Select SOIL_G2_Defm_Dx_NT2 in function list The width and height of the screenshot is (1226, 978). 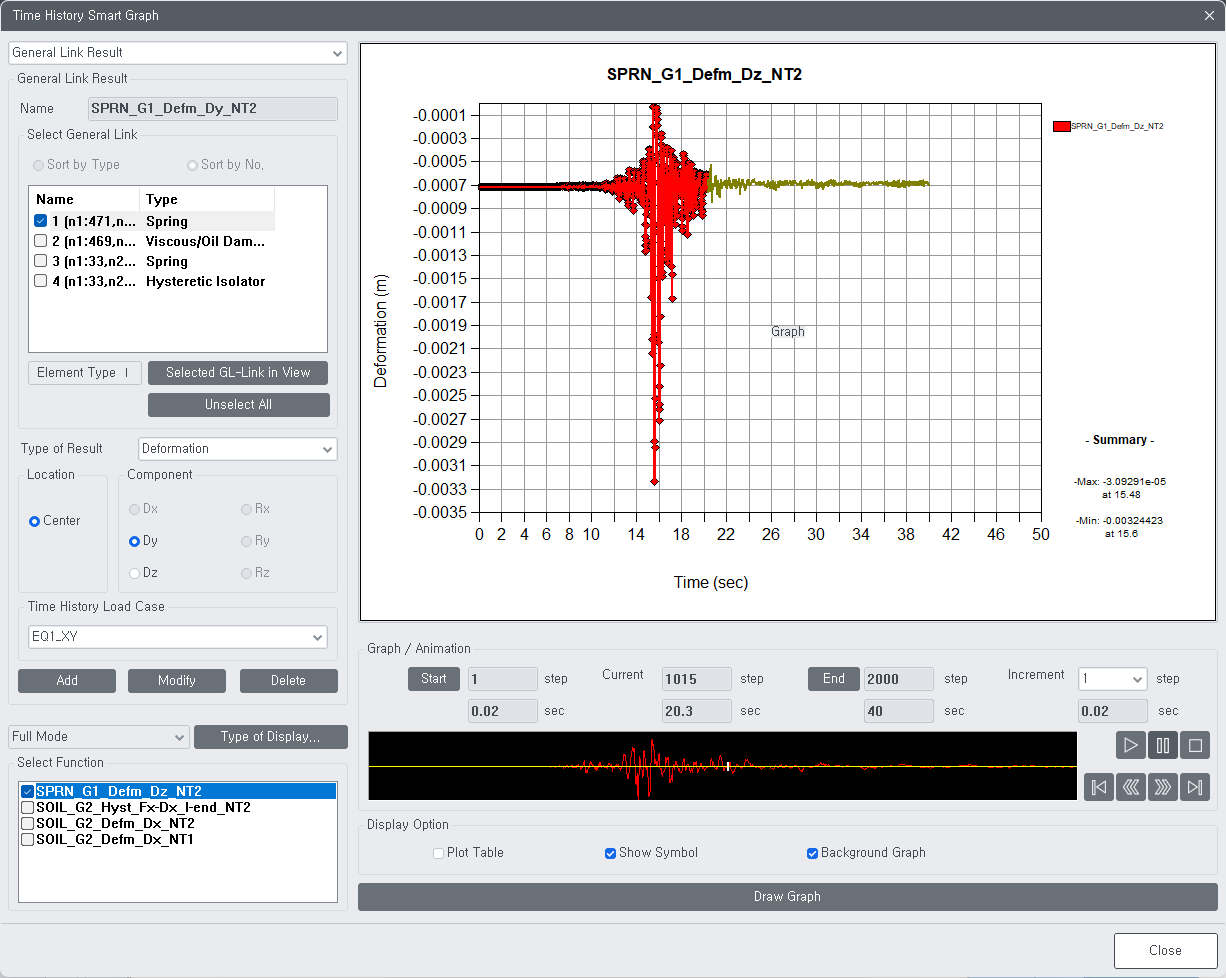tap(115, 823)
